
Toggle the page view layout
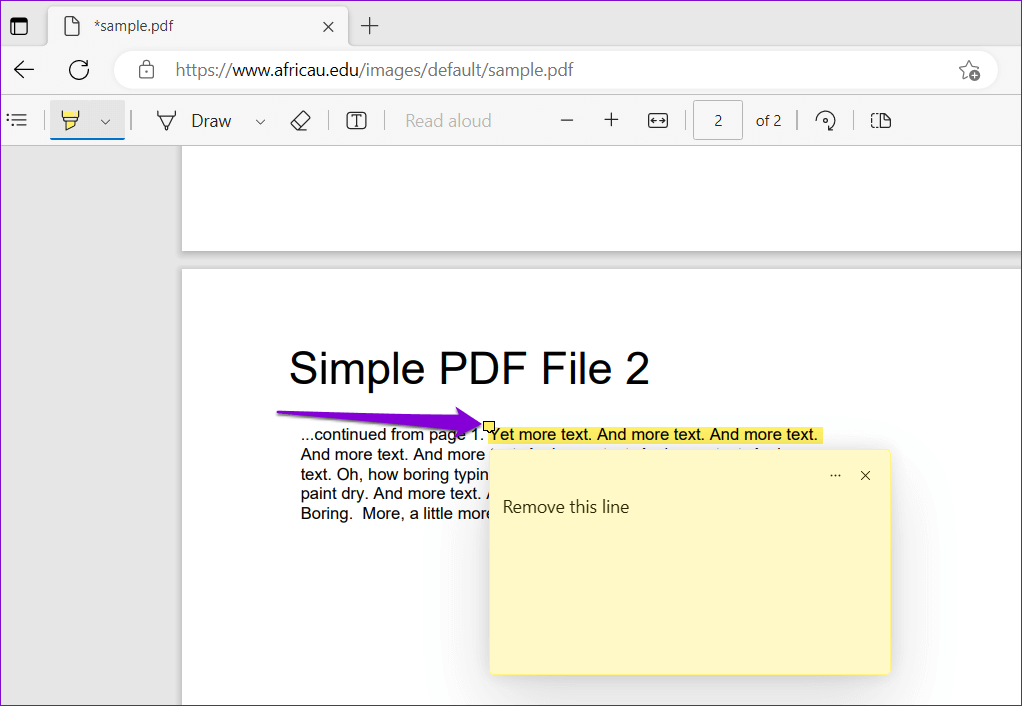click(880, 121)
